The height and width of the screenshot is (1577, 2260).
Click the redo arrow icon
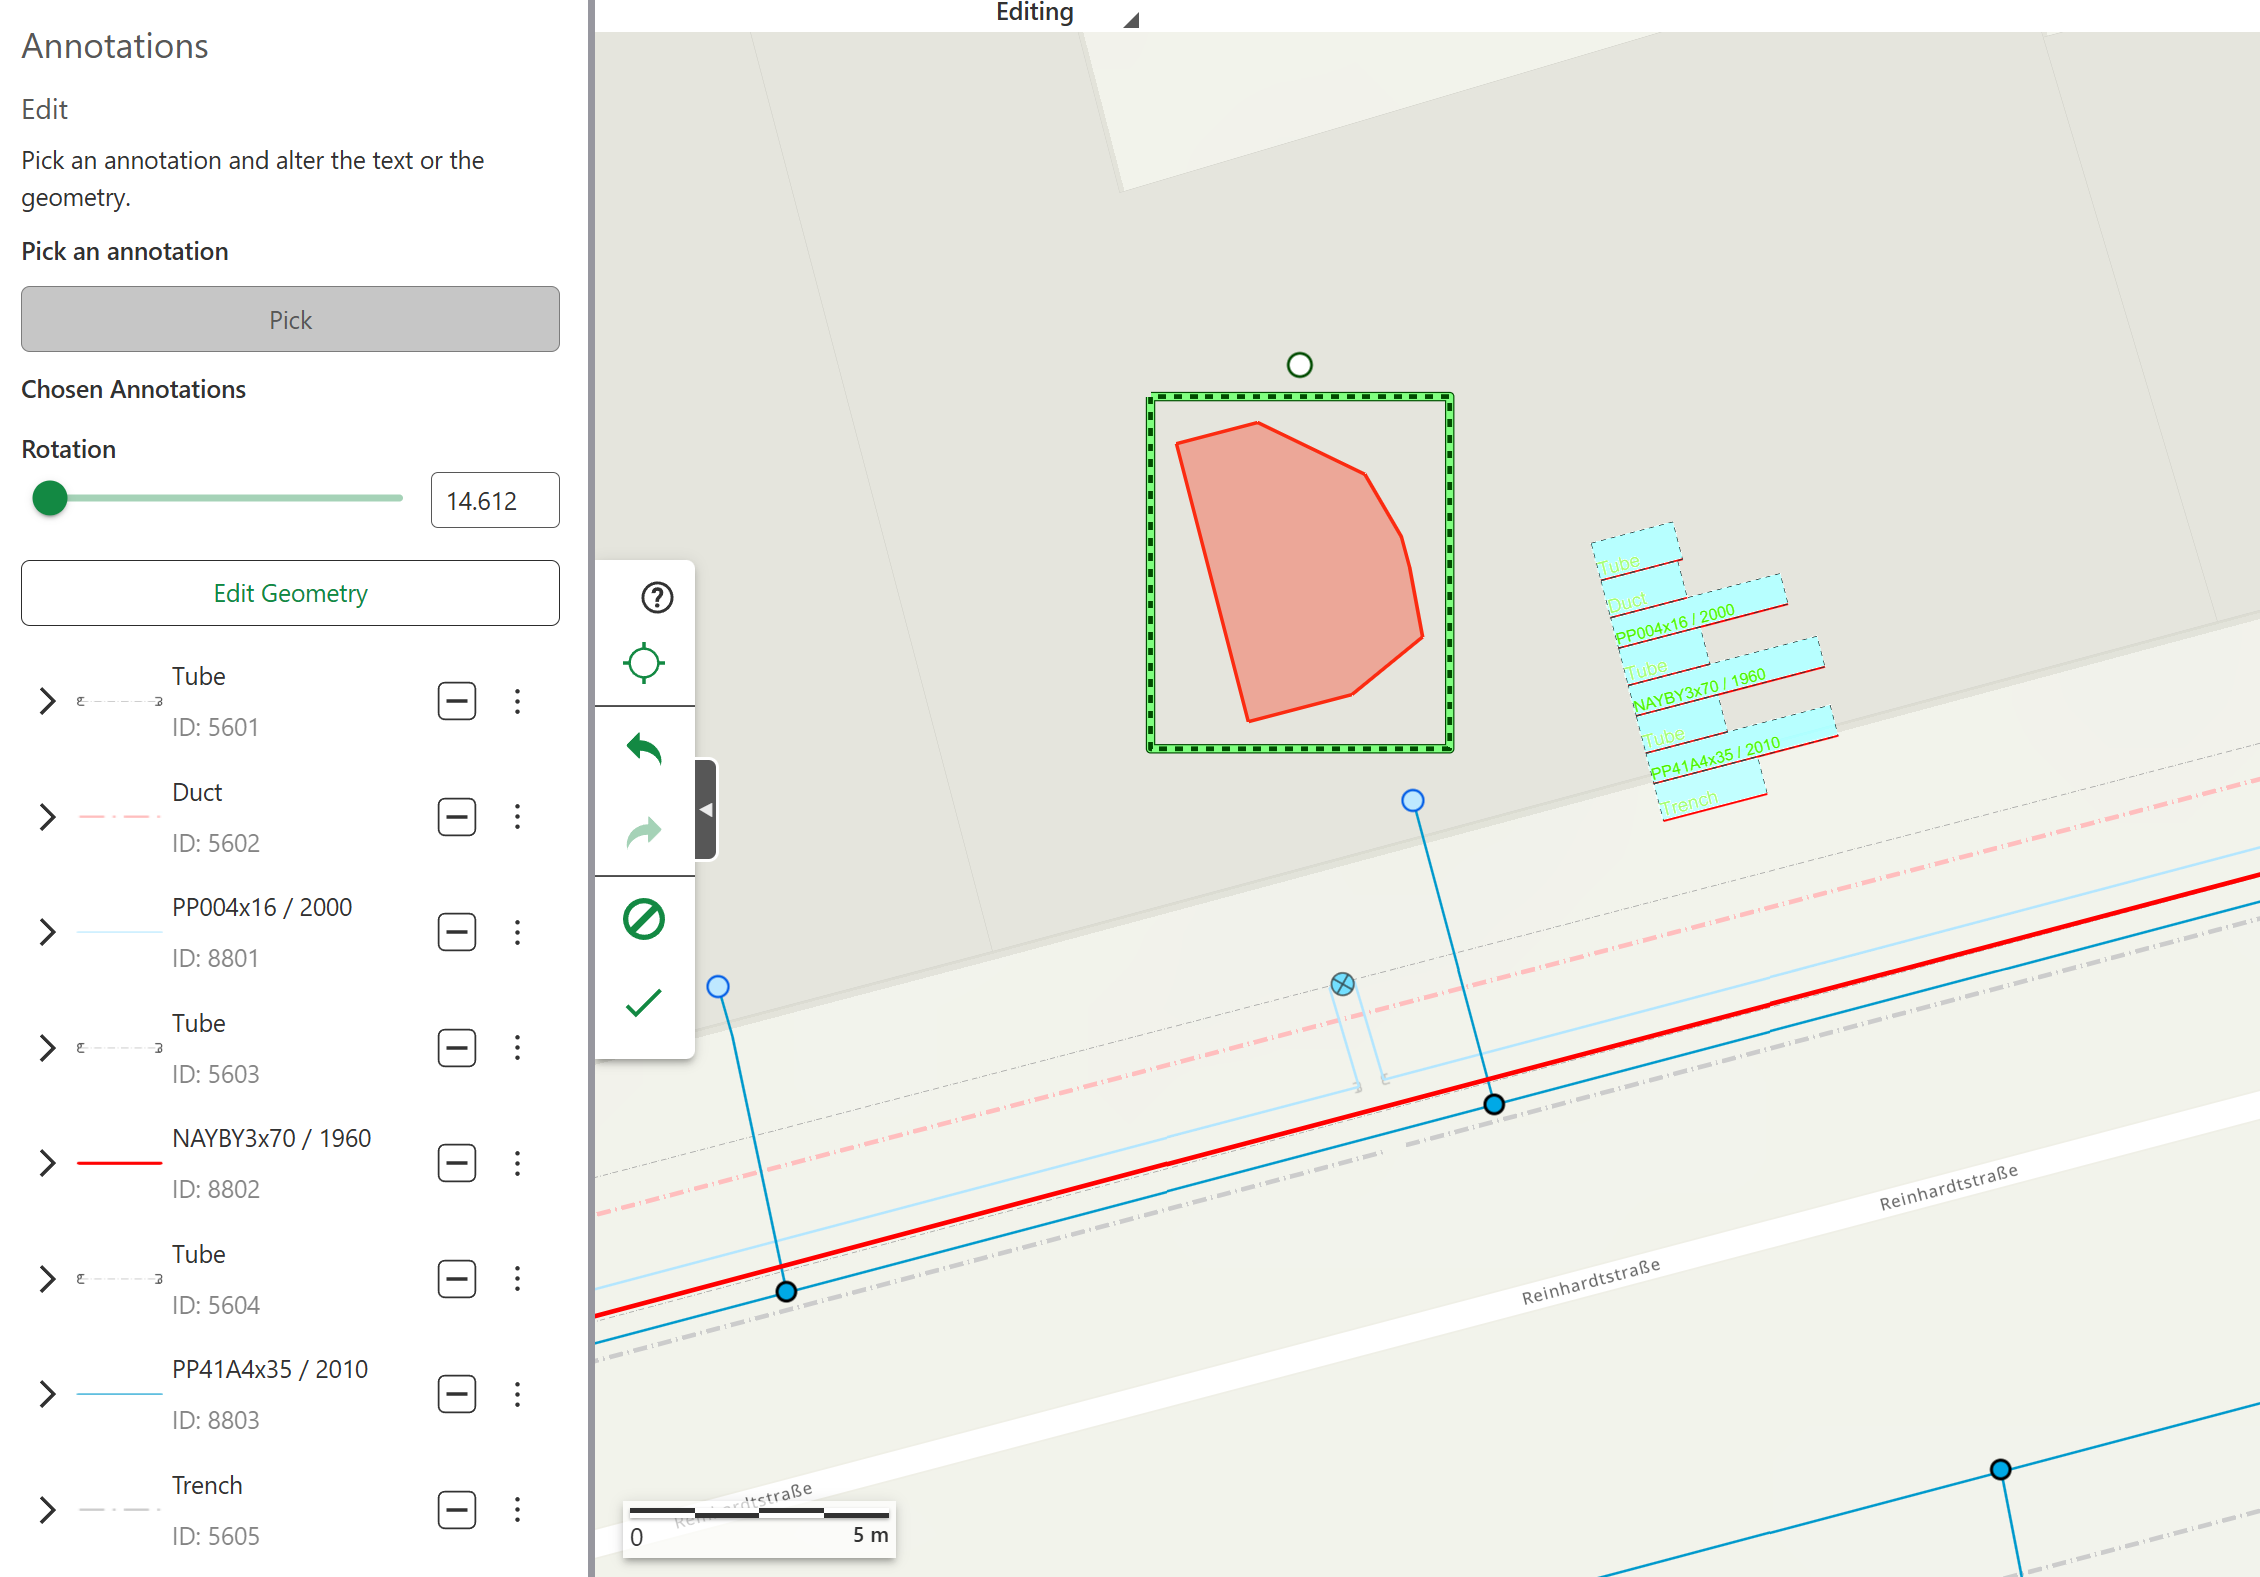644,831
